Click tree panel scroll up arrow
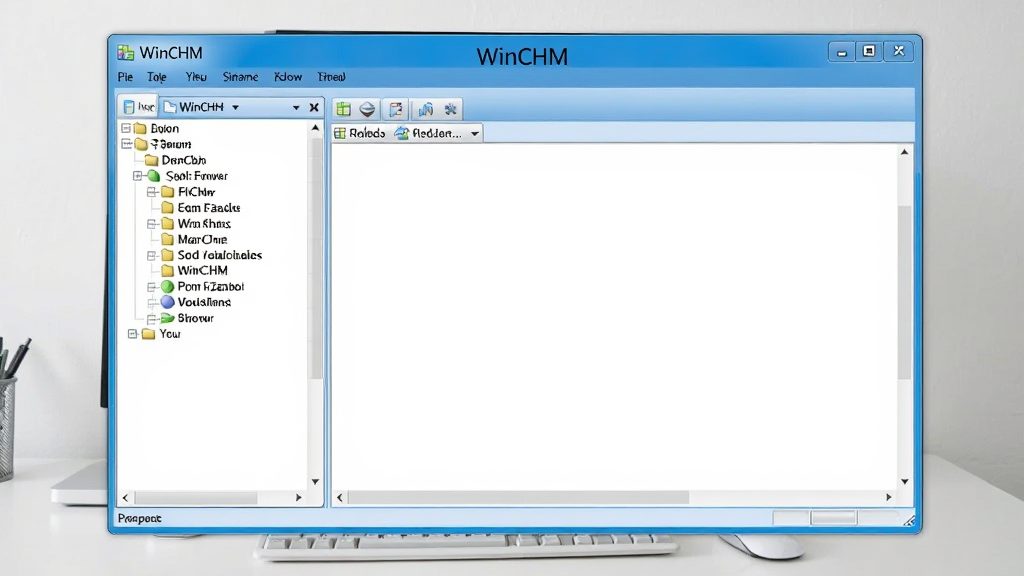Screen dimensions: 1024x576 tap(315, 129)
